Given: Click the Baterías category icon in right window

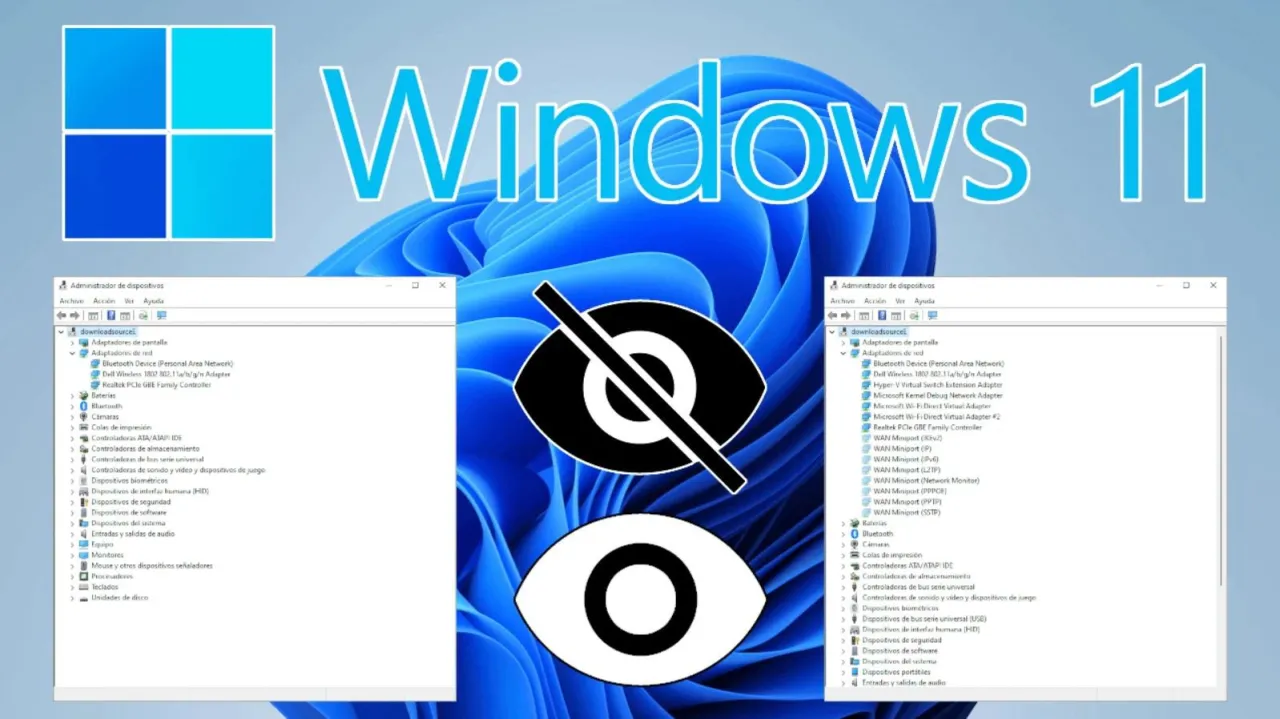Looking at the screenshot, I should pyautogui.click(x=855, y=522).
